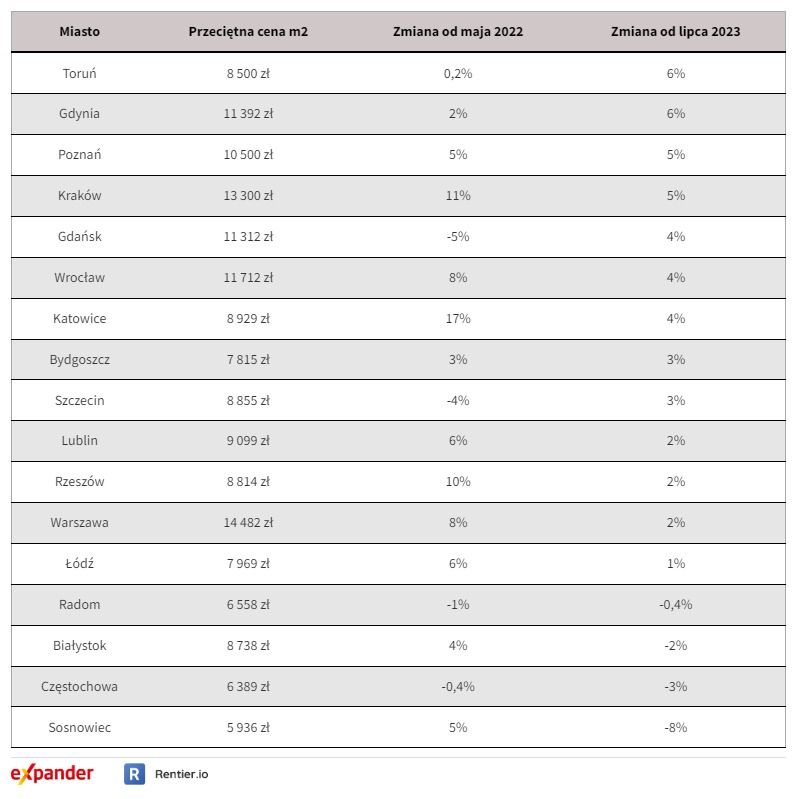The width and height of the screenshot is (796, 799).
Task: Click the Sosnowiec -8% value
Action: point(676,728)
